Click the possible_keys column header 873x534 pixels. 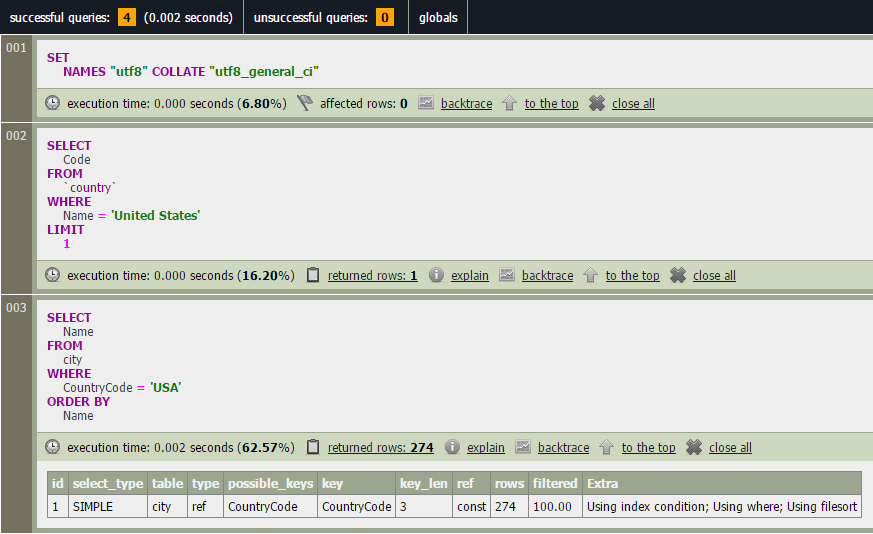[271, 483]
